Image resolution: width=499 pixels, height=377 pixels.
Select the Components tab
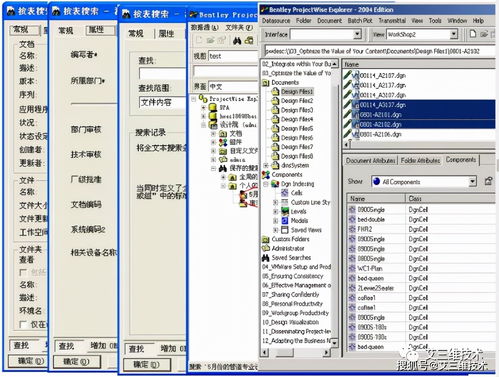[461, 160]
